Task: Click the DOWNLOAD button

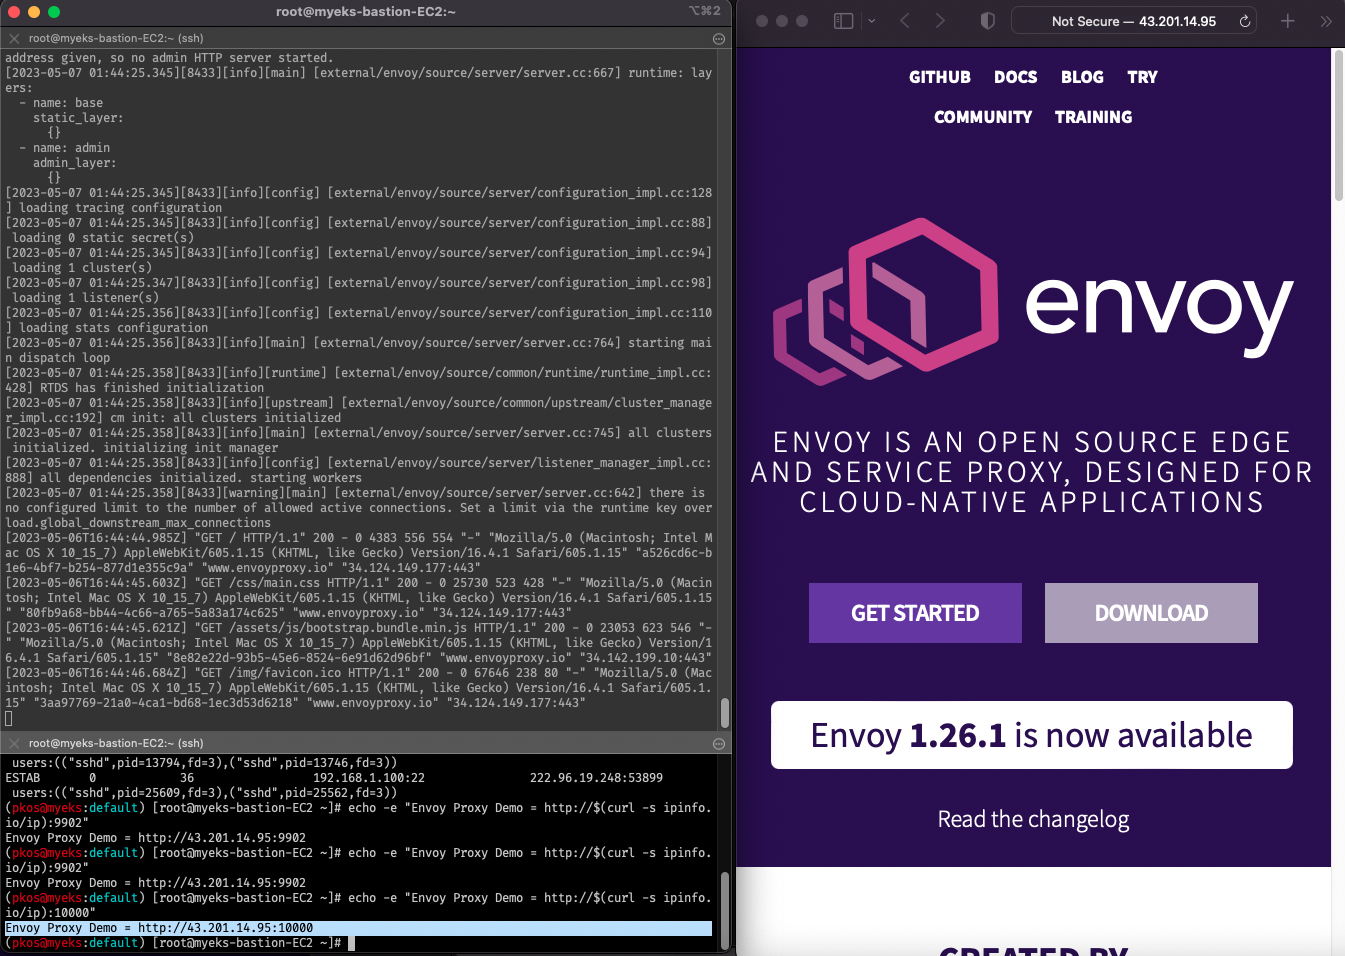Action: click(1151, 613)
